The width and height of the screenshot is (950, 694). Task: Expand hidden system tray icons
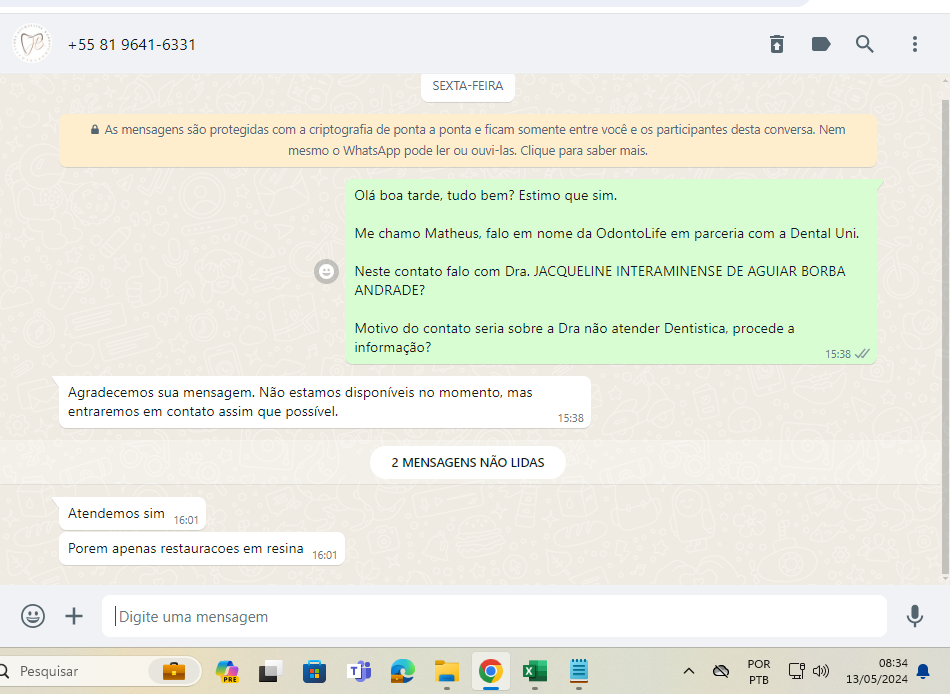click(x=689, y=671)
